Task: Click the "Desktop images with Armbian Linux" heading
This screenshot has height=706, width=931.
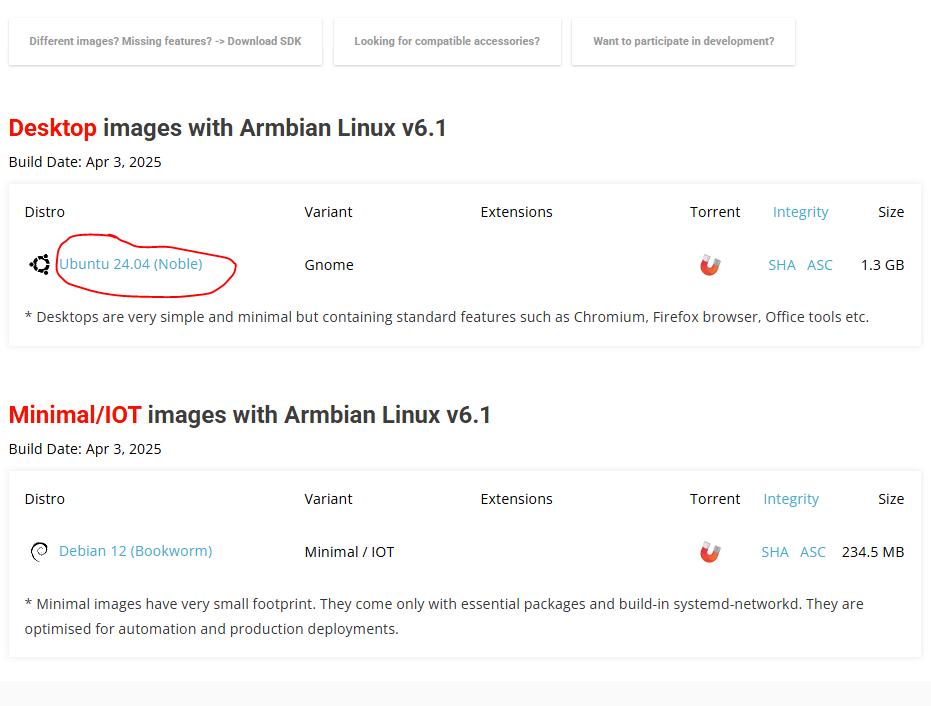Action: (227, 128)
